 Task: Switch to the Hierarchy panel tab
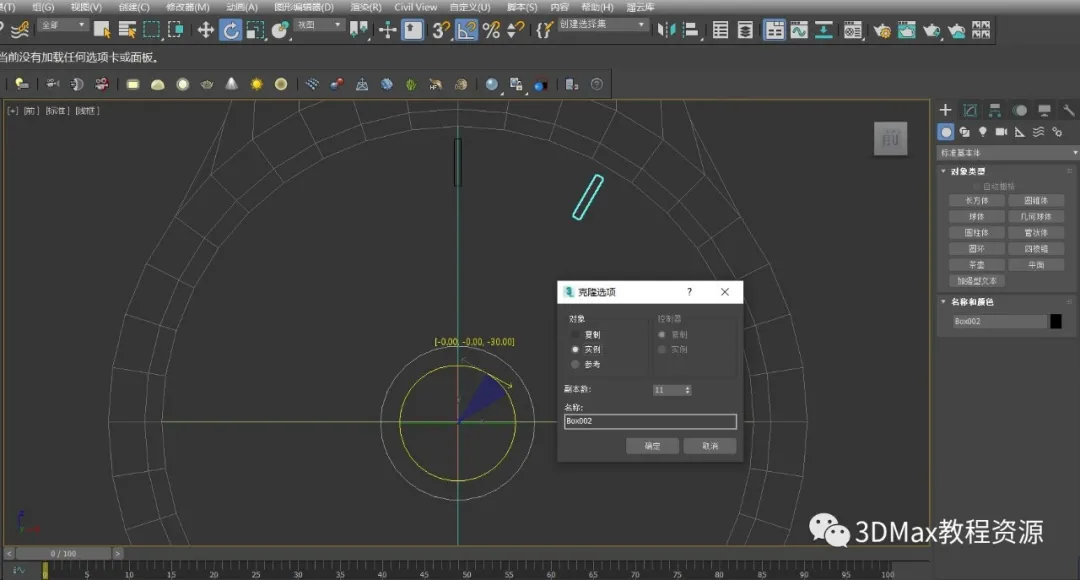coord(995,110)
